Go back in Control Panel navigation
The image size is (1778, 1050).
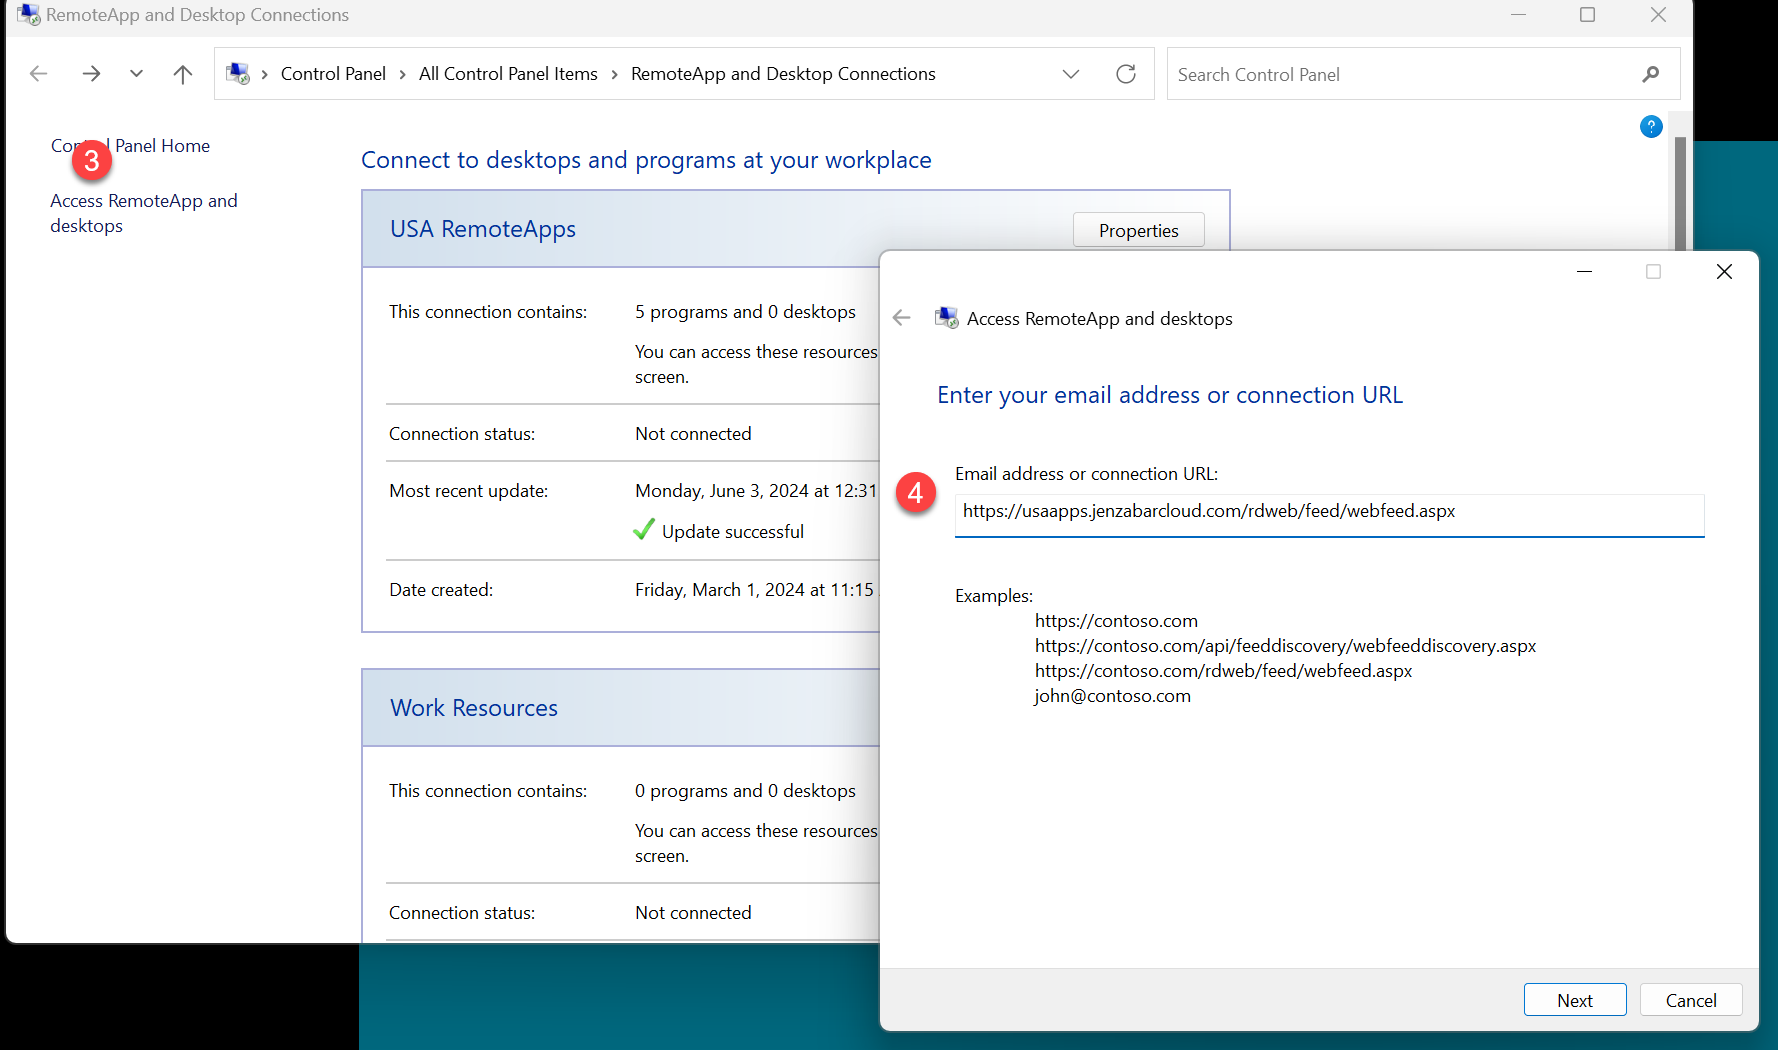[39, 74]
